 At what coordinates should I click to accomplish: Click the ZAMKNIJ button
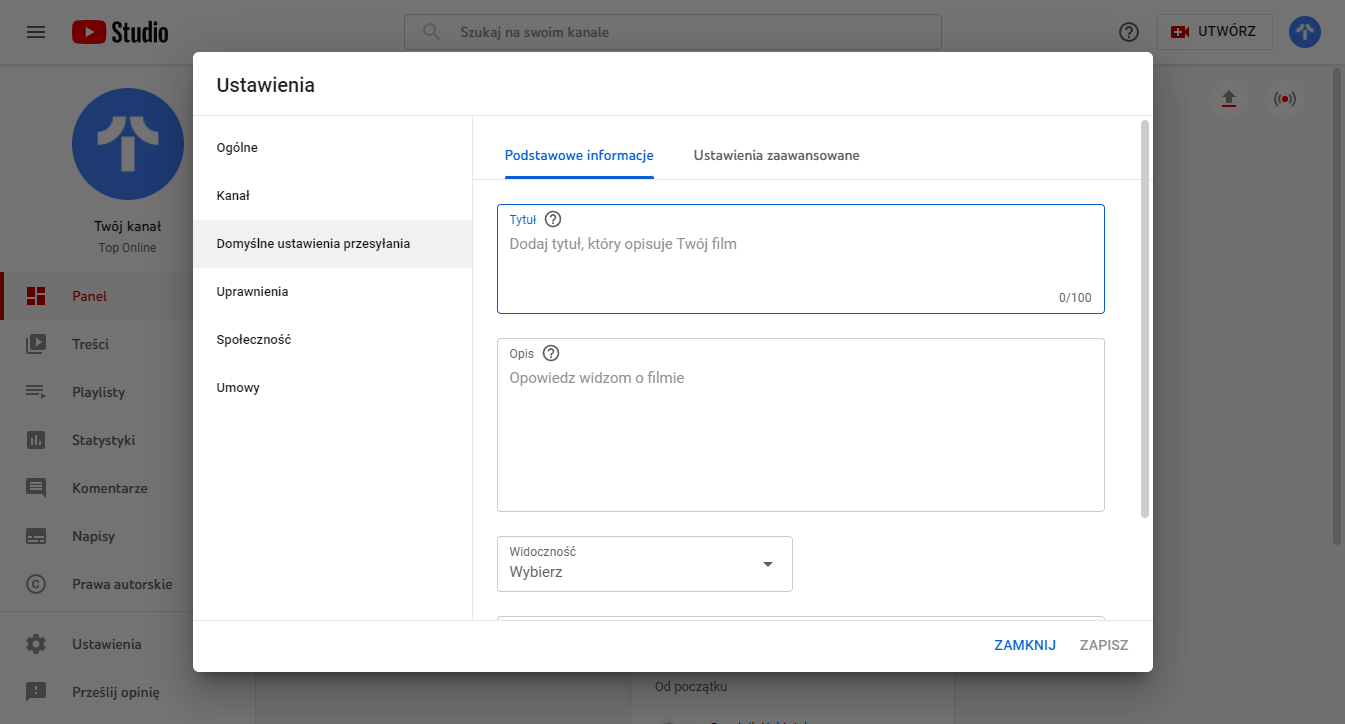pyautogui.click(x=1025, y=645)
